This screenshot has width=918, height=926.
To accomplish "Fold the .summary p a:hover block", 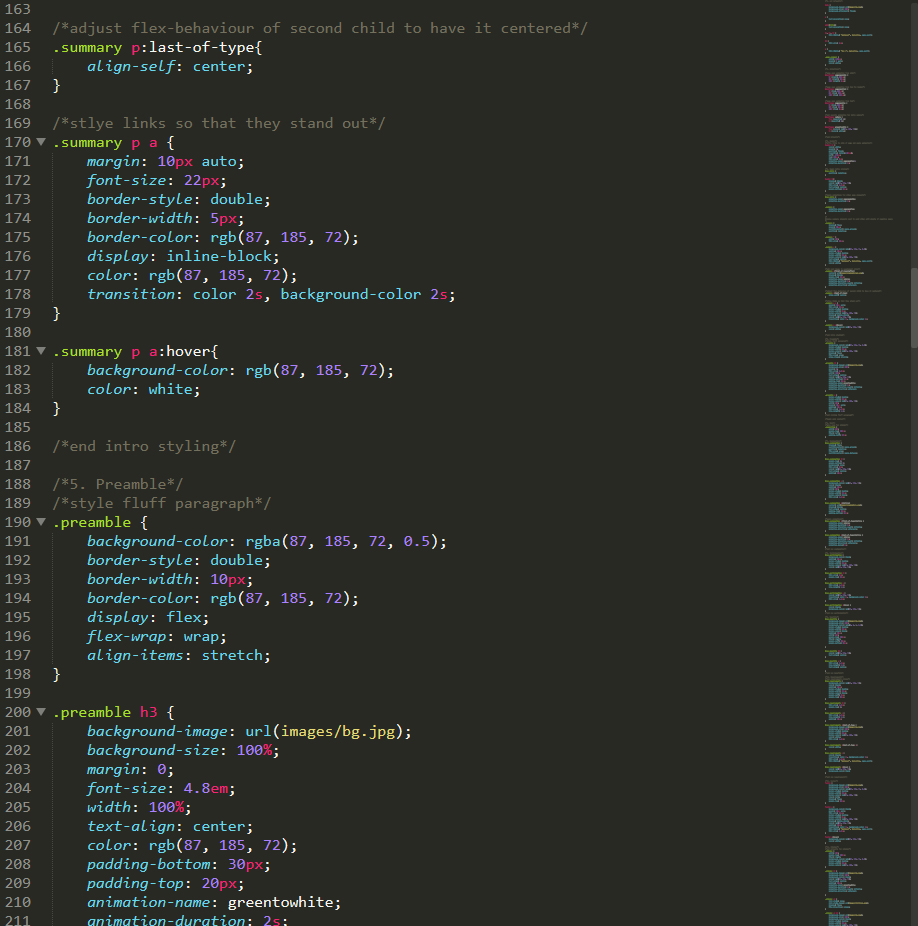I will (41, 352).
